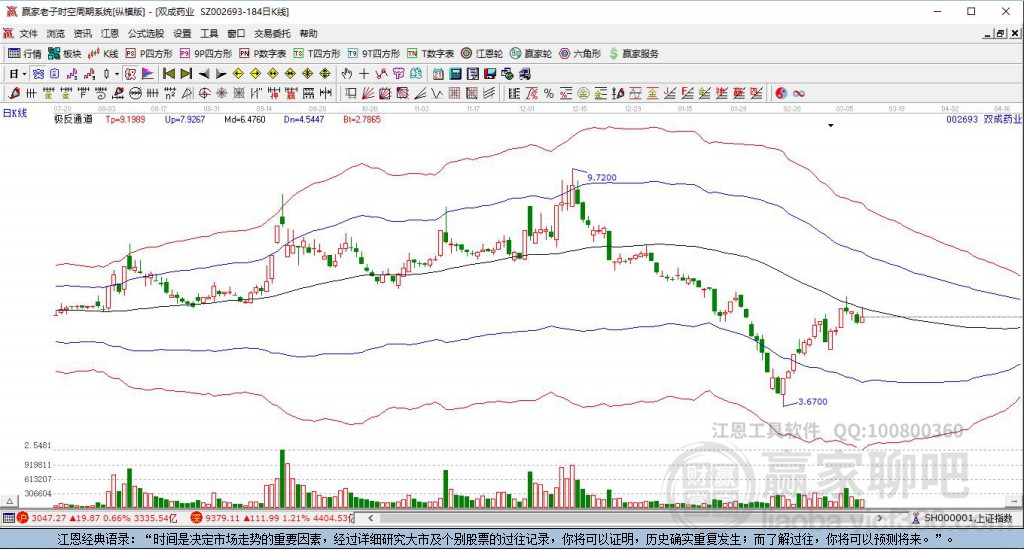Click the black right arrow icon

coord(221,74)
